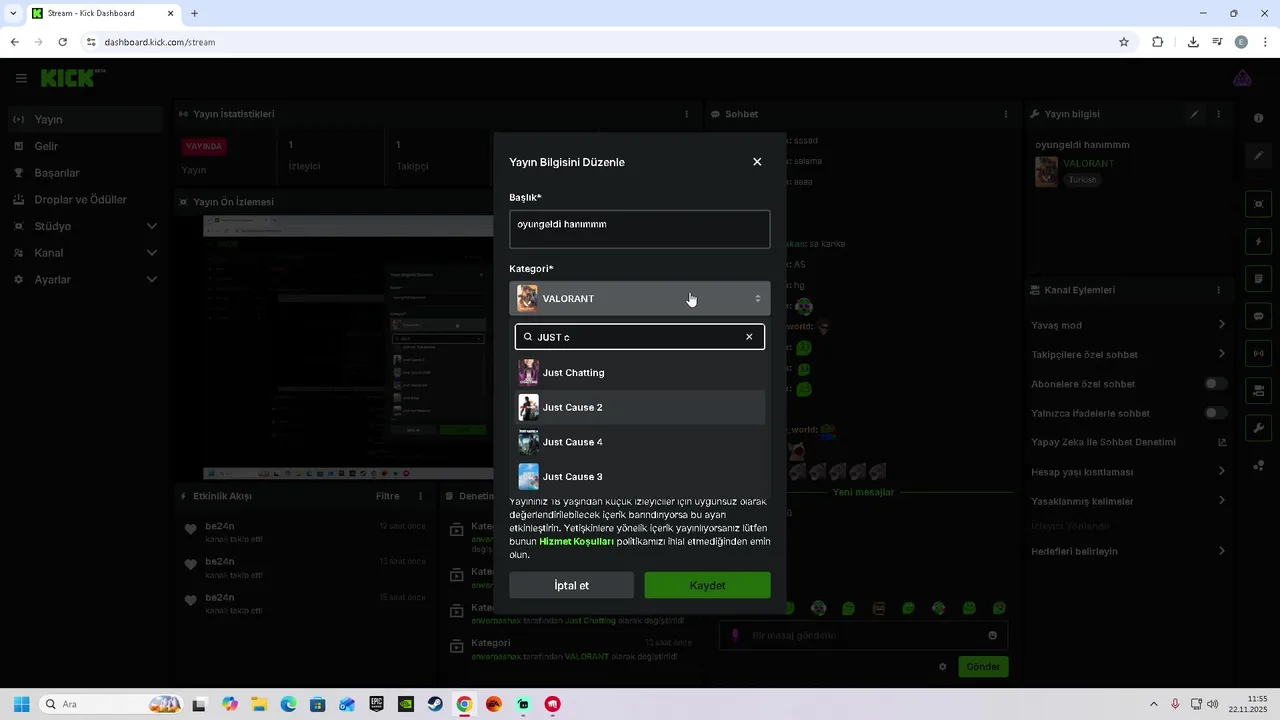Open browser downloads icon
The height and width of the screenshot is (720, 1280).
[1193, 42]
